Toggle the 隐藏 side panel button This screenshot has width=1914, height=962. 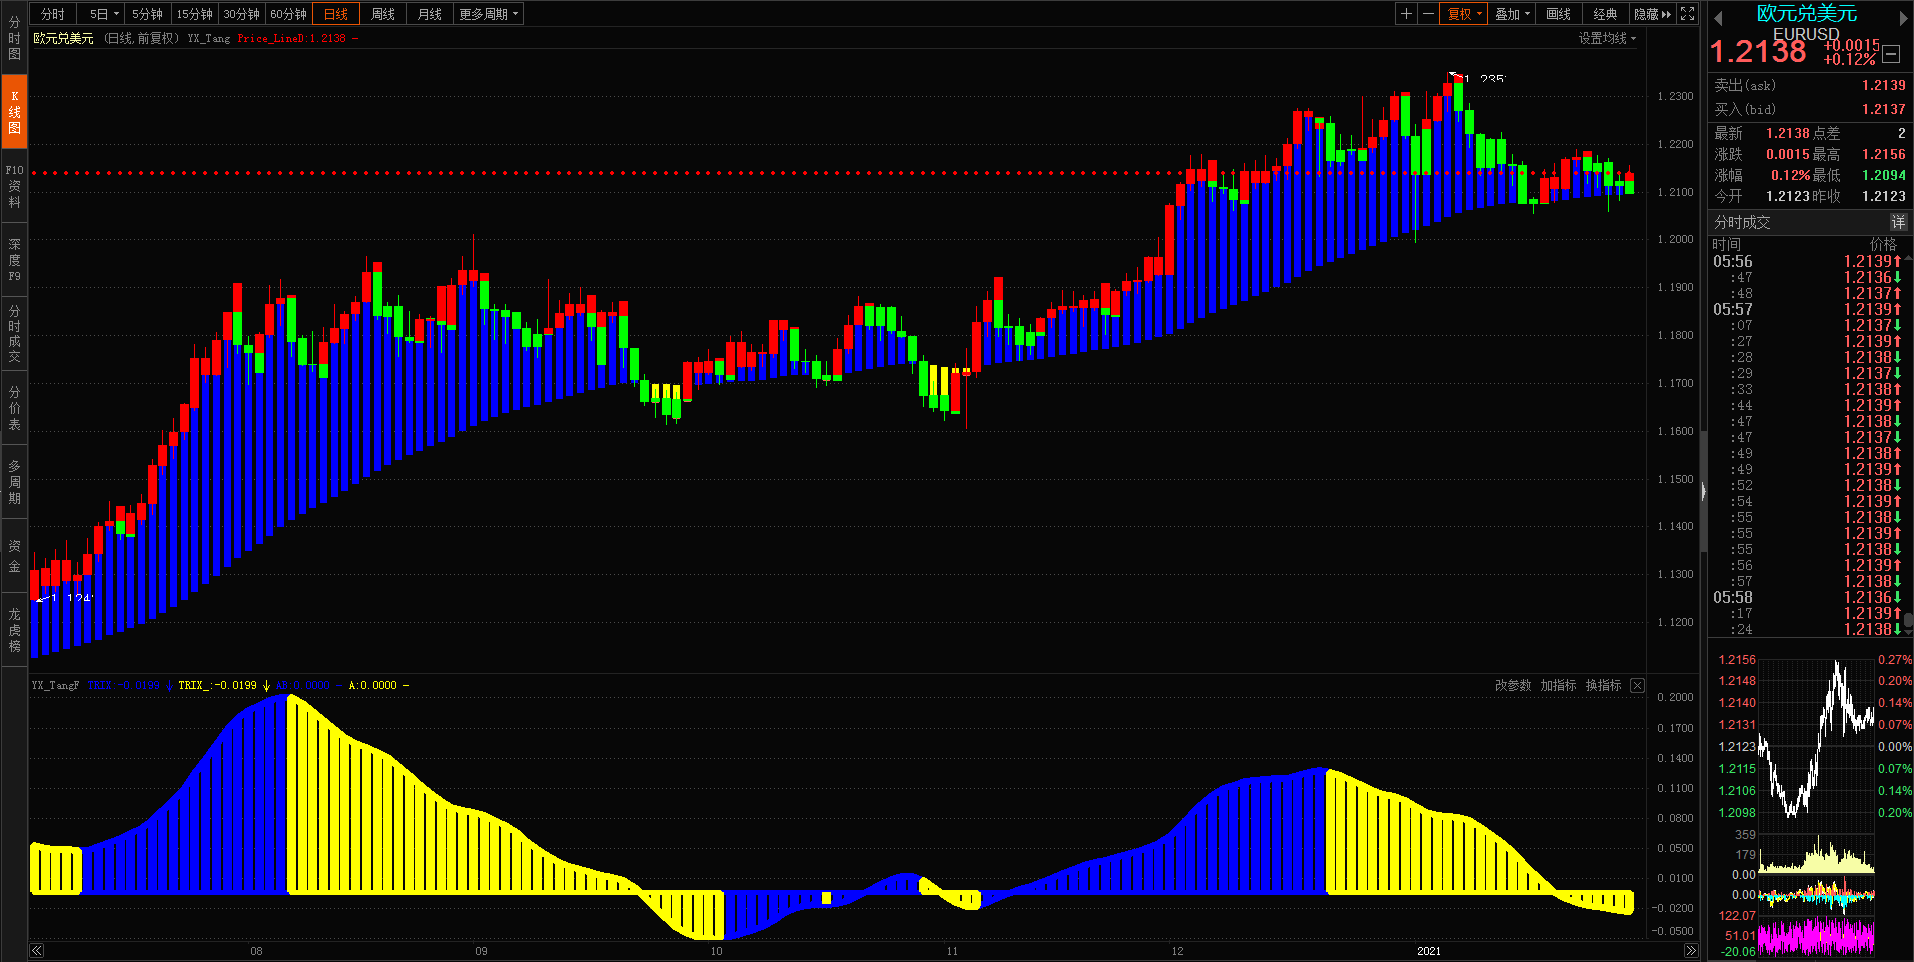coord(1652,14)
